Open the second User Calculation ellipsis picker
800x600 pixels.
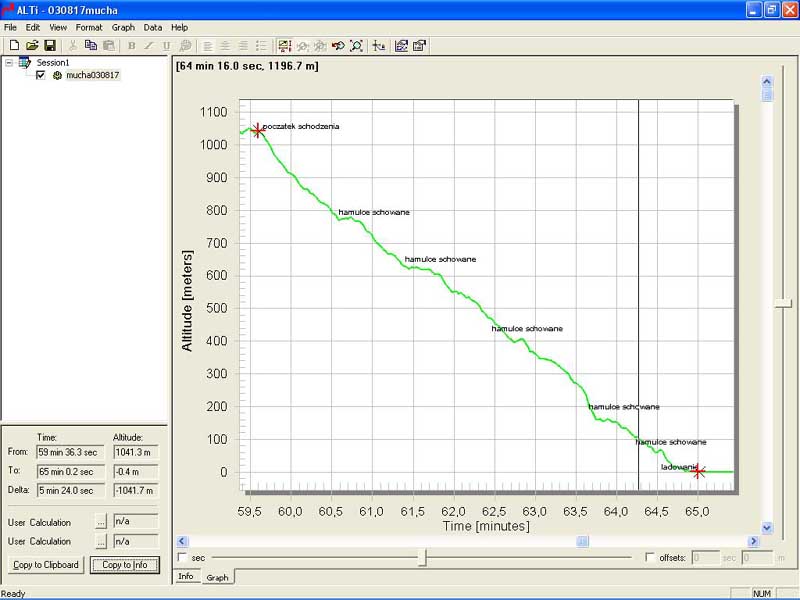100,541
